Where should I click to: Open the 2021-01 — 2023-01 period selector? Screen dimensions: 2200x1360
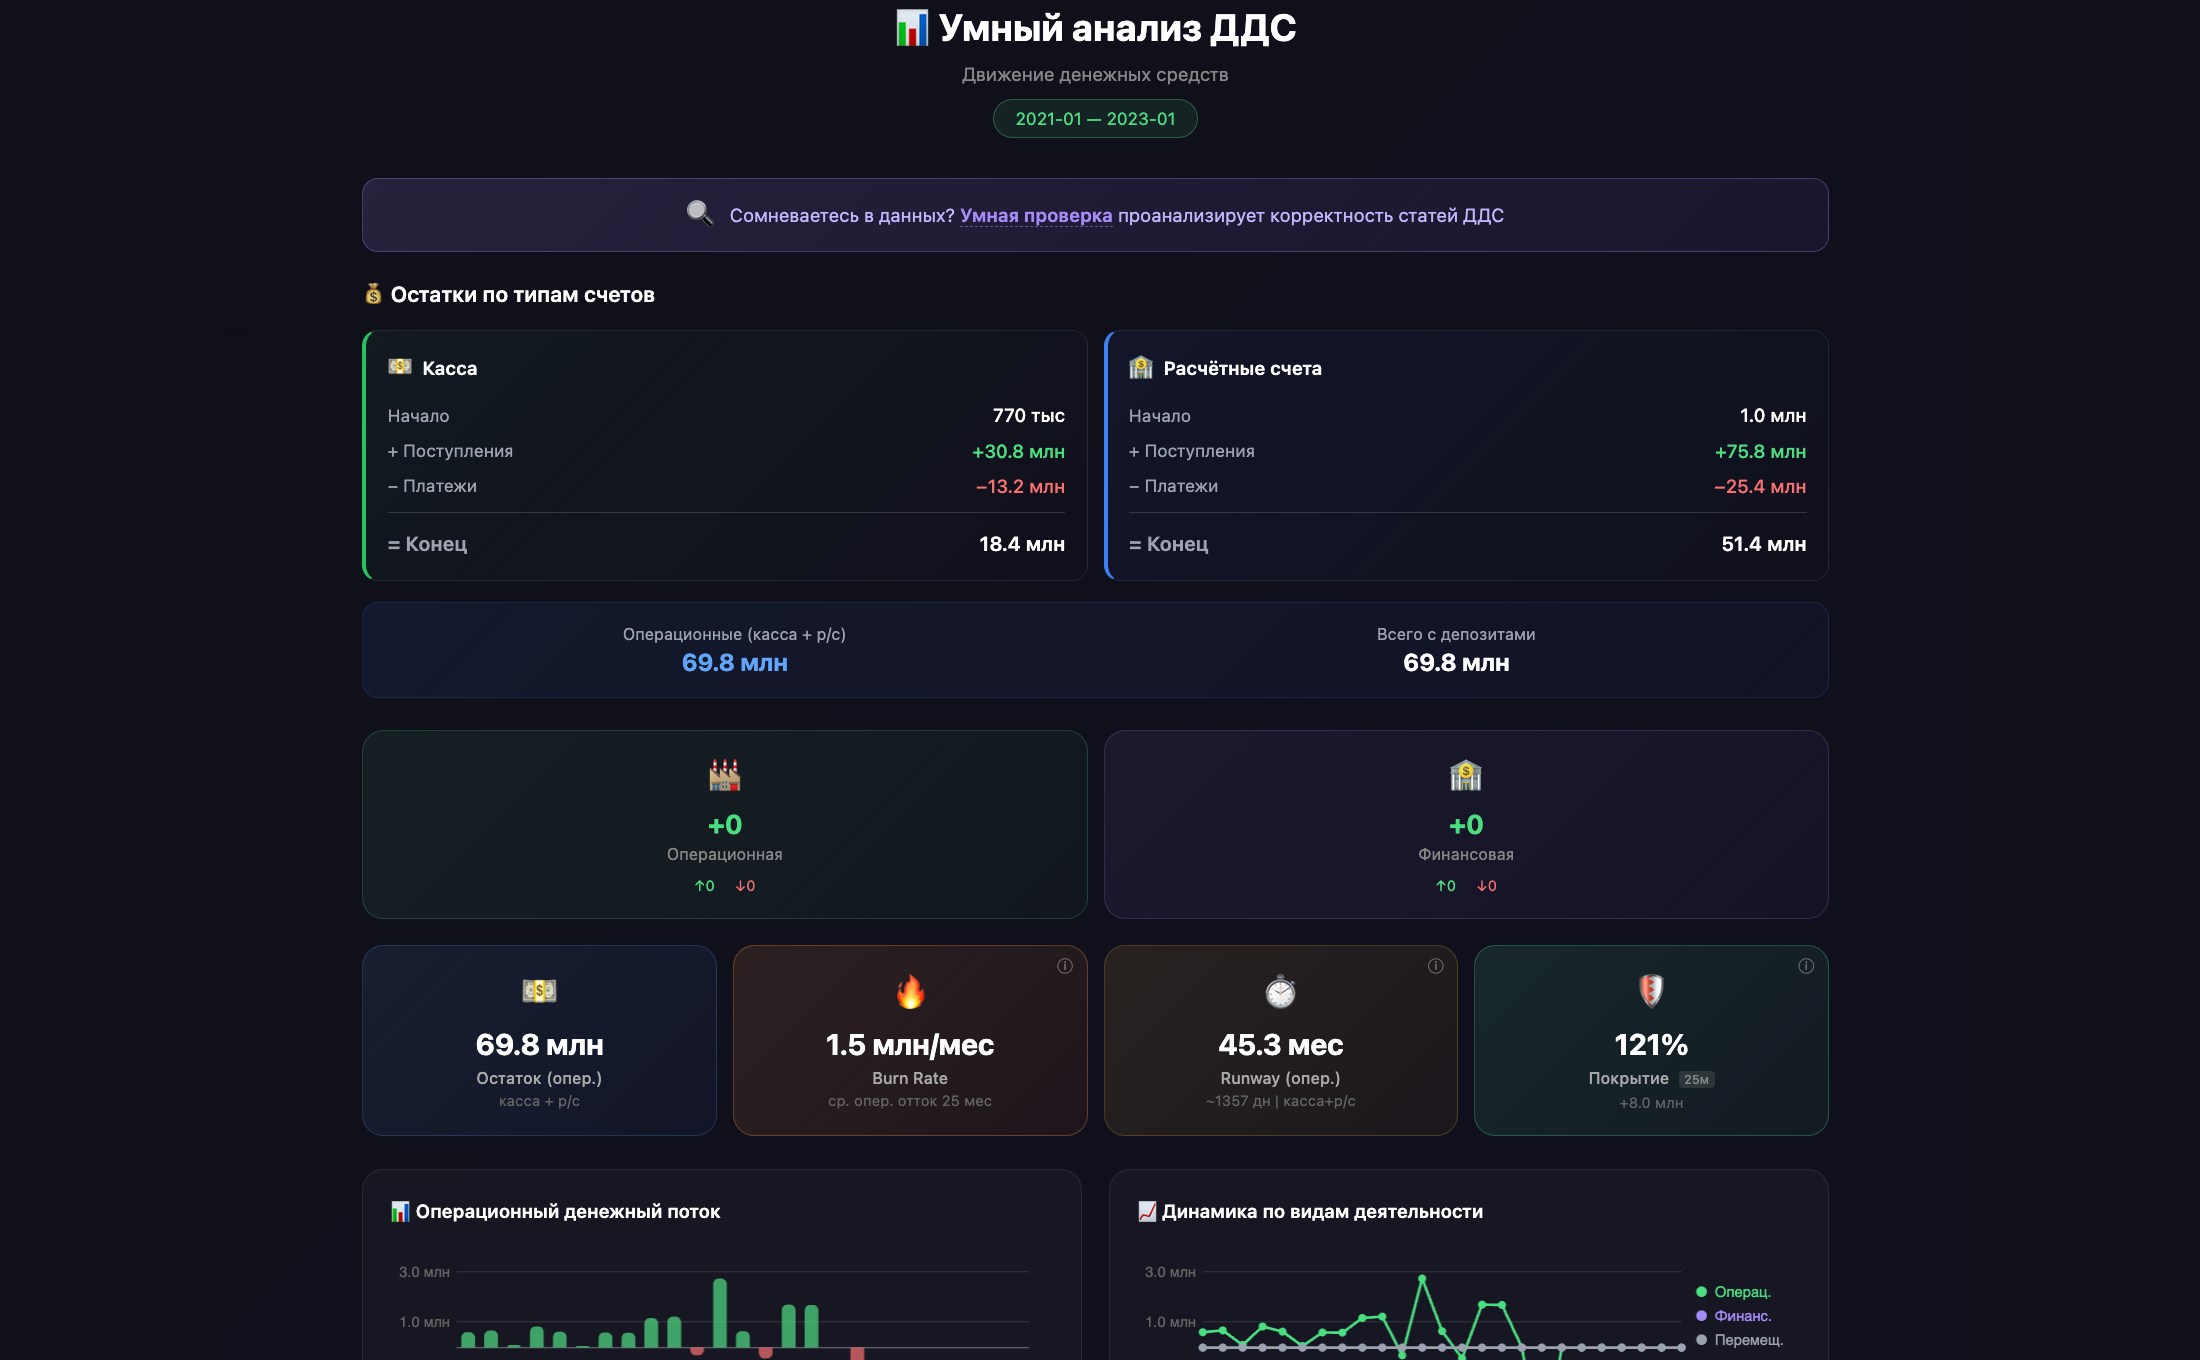point(1095,119)
